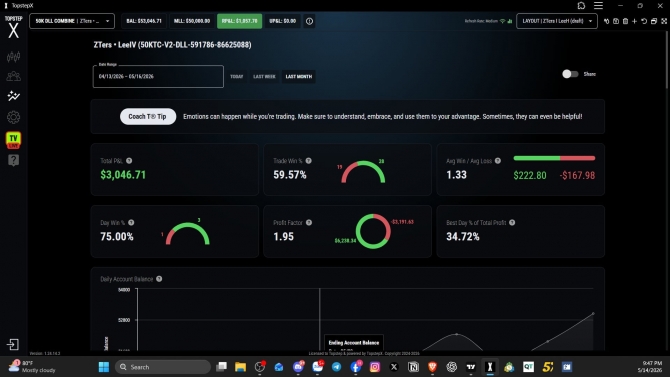
Task: Add a new layout with plus icon
Action: (x=635, y=21)
